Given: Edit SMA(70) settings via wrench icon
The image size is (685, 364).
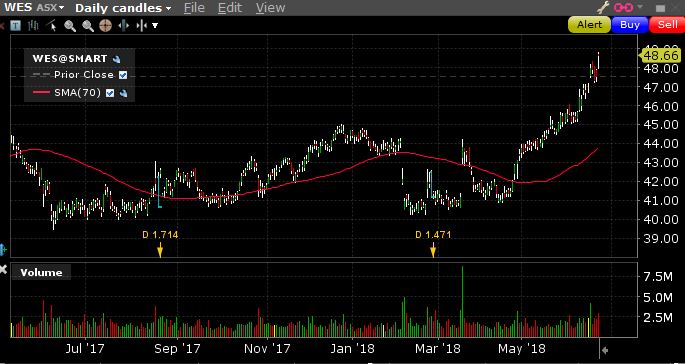Looking at the screenshot, I should (124, 93).
